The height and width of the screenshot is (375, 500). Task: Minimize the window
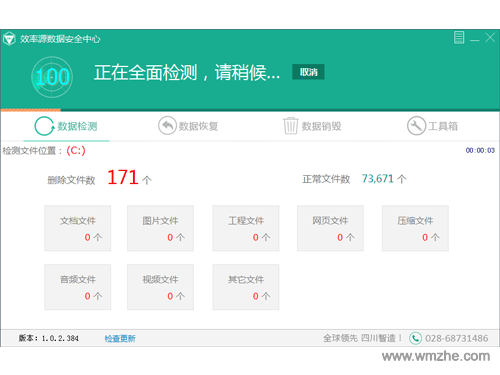[475, 40]
